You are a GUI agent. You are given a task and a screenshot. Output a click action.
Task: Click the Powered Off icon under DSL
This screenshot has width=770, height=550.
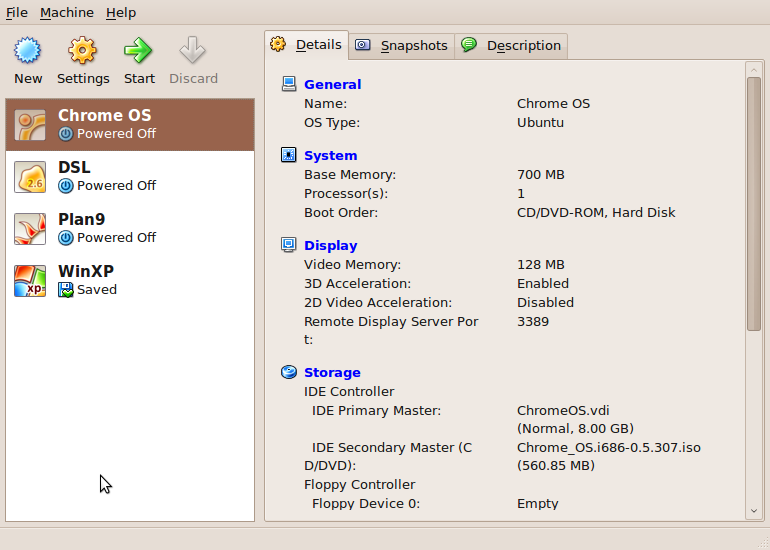click(x=65, y=186)
